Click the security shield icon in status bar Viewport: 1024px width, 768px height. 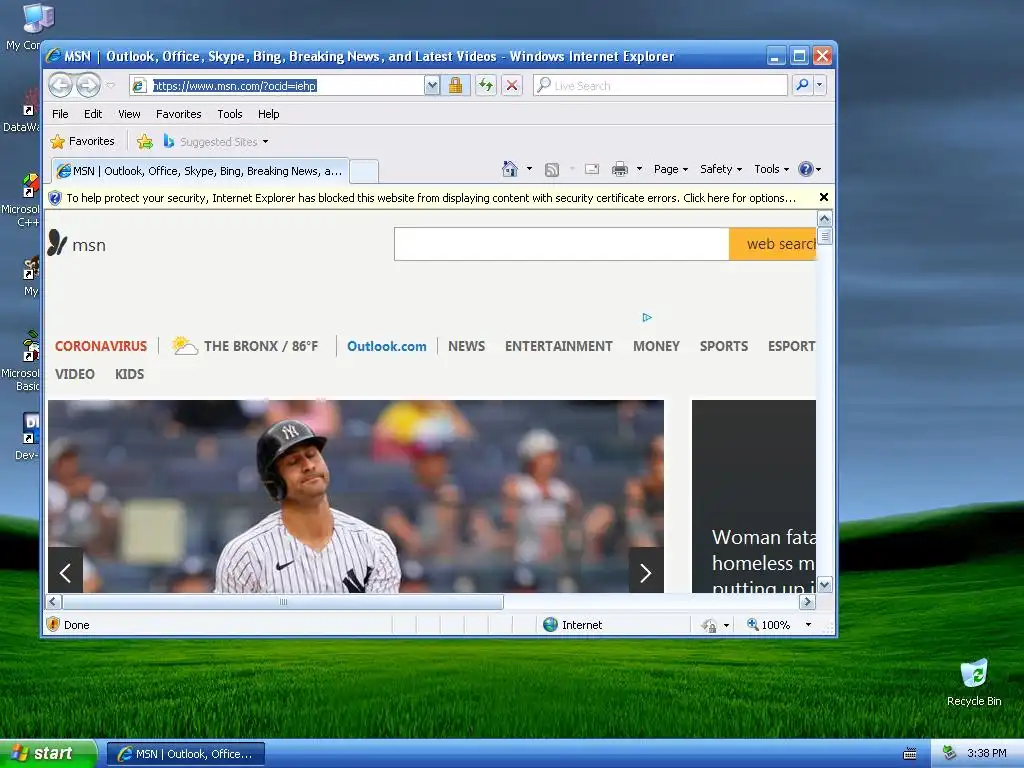pyautogui.click(x=54, y=624)
